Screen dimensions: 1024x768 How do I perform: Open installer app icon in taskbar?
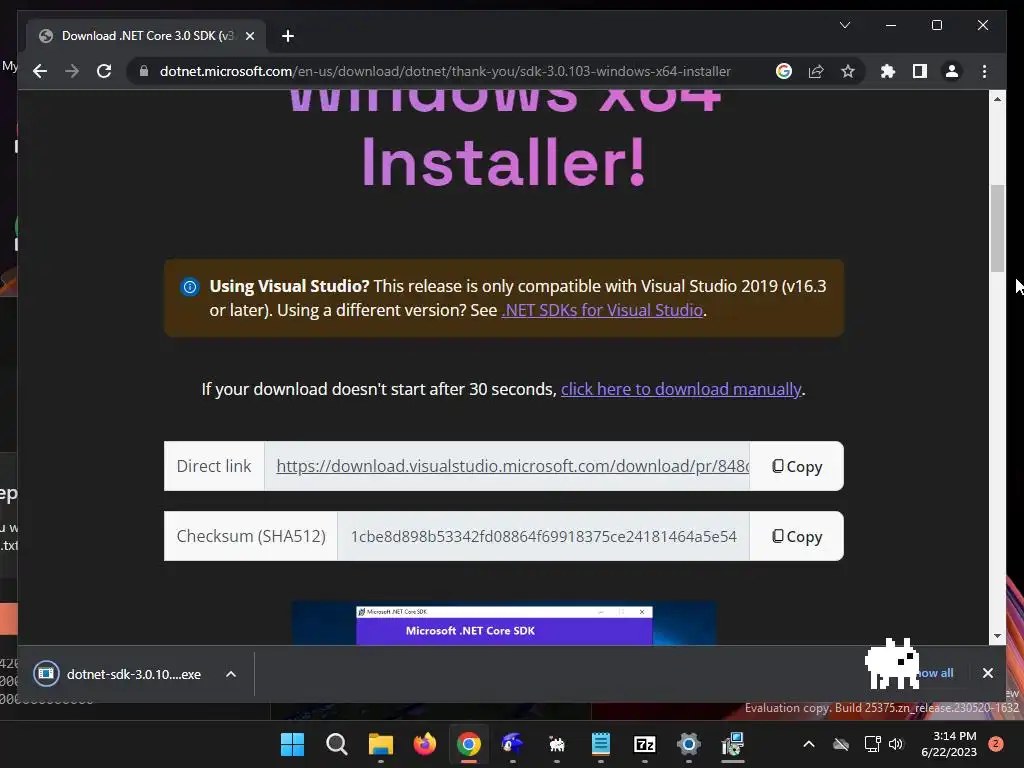pyautogui.click(x=733, y=744)
